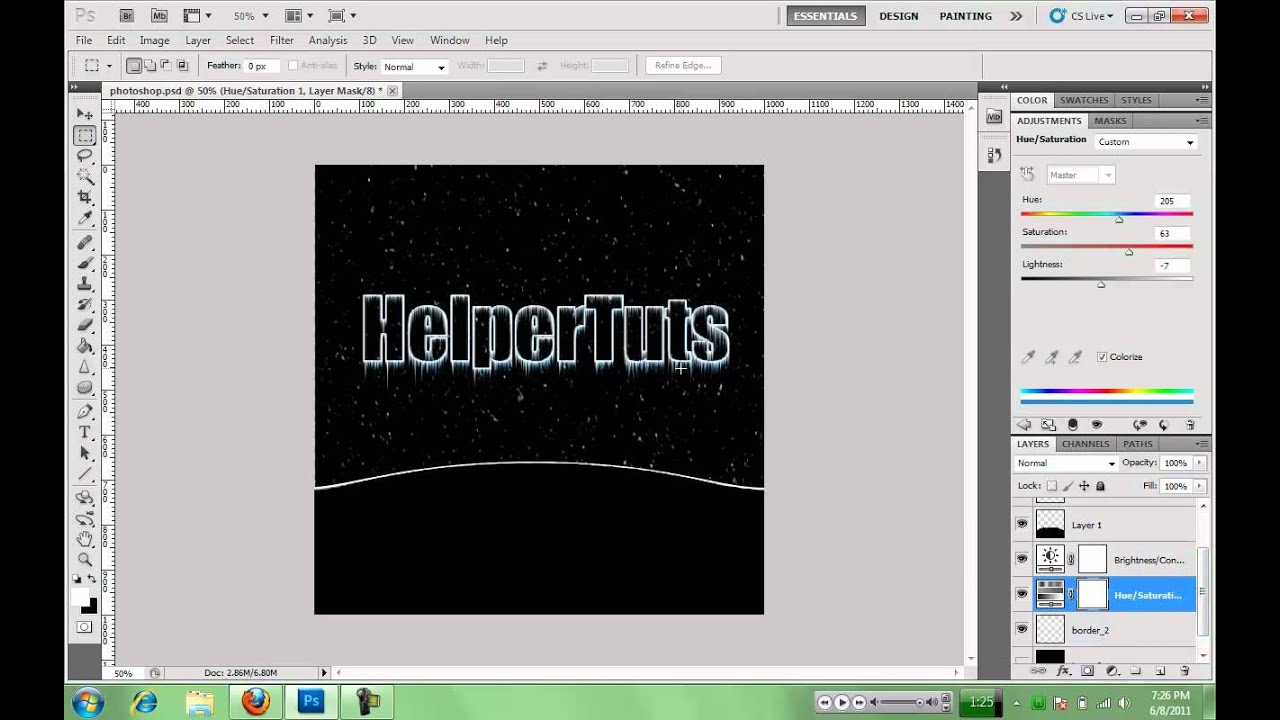Switch to the Swatches tab

[x=1084, y=100]
